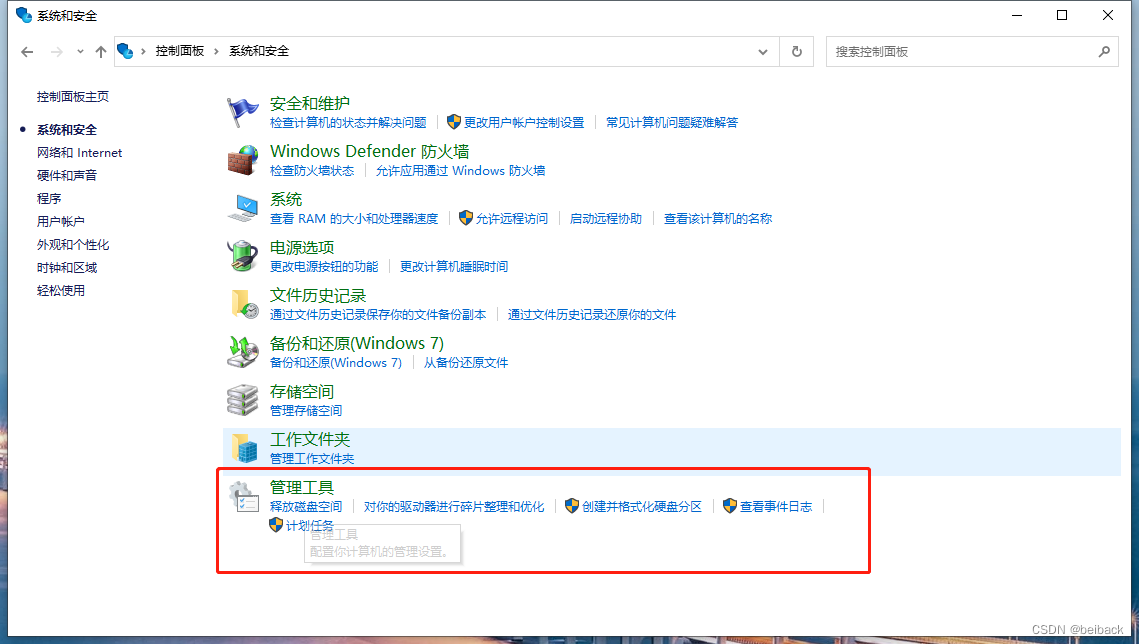Select 网络和 Internet in sidebar
This screenshot has width=1139, height=644.
pyautogui.click(x=79, y=152)
